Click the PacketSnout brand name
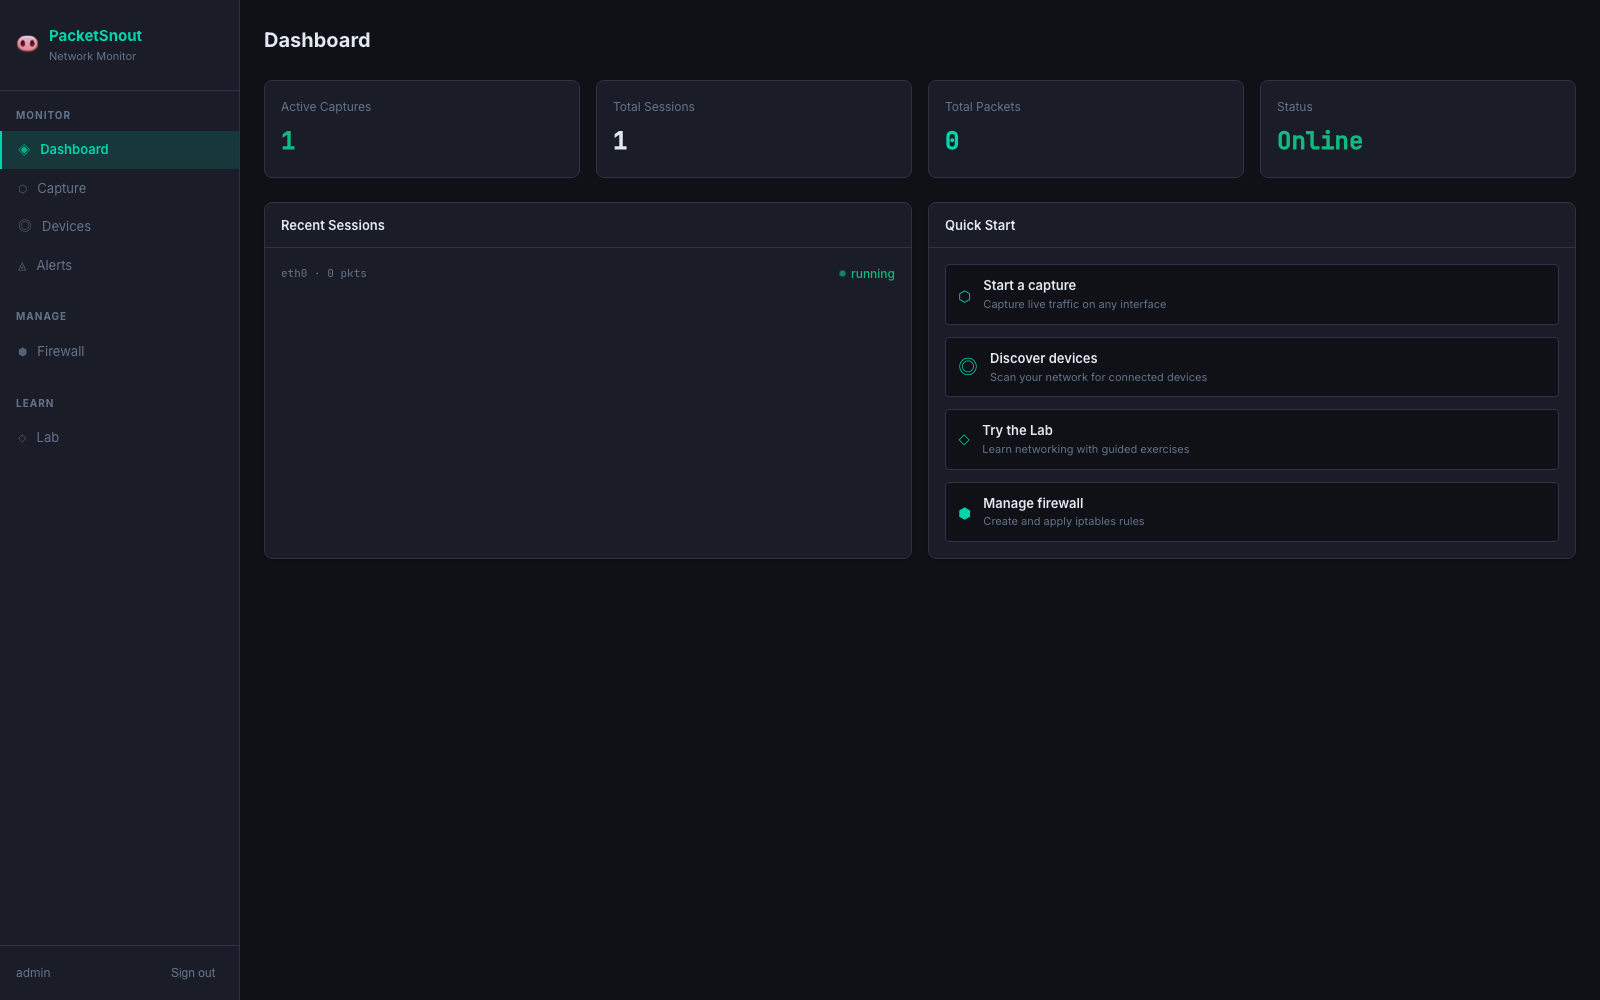Screen dimensions: 1600x1000 (x=95, y=36)
